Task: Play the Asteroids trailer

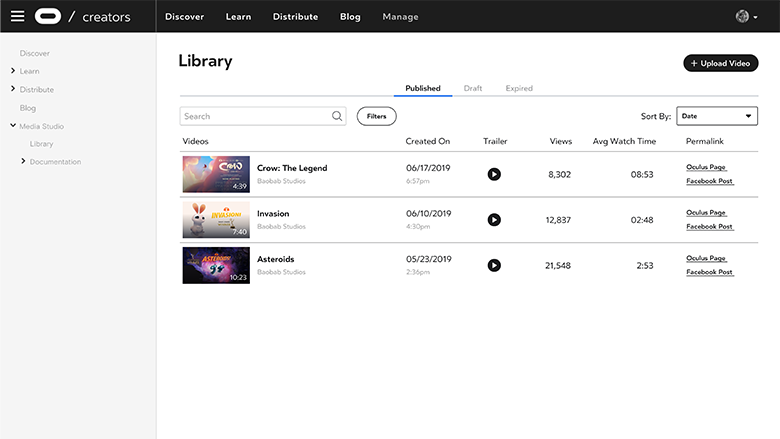Action: [x=494, y=265]
